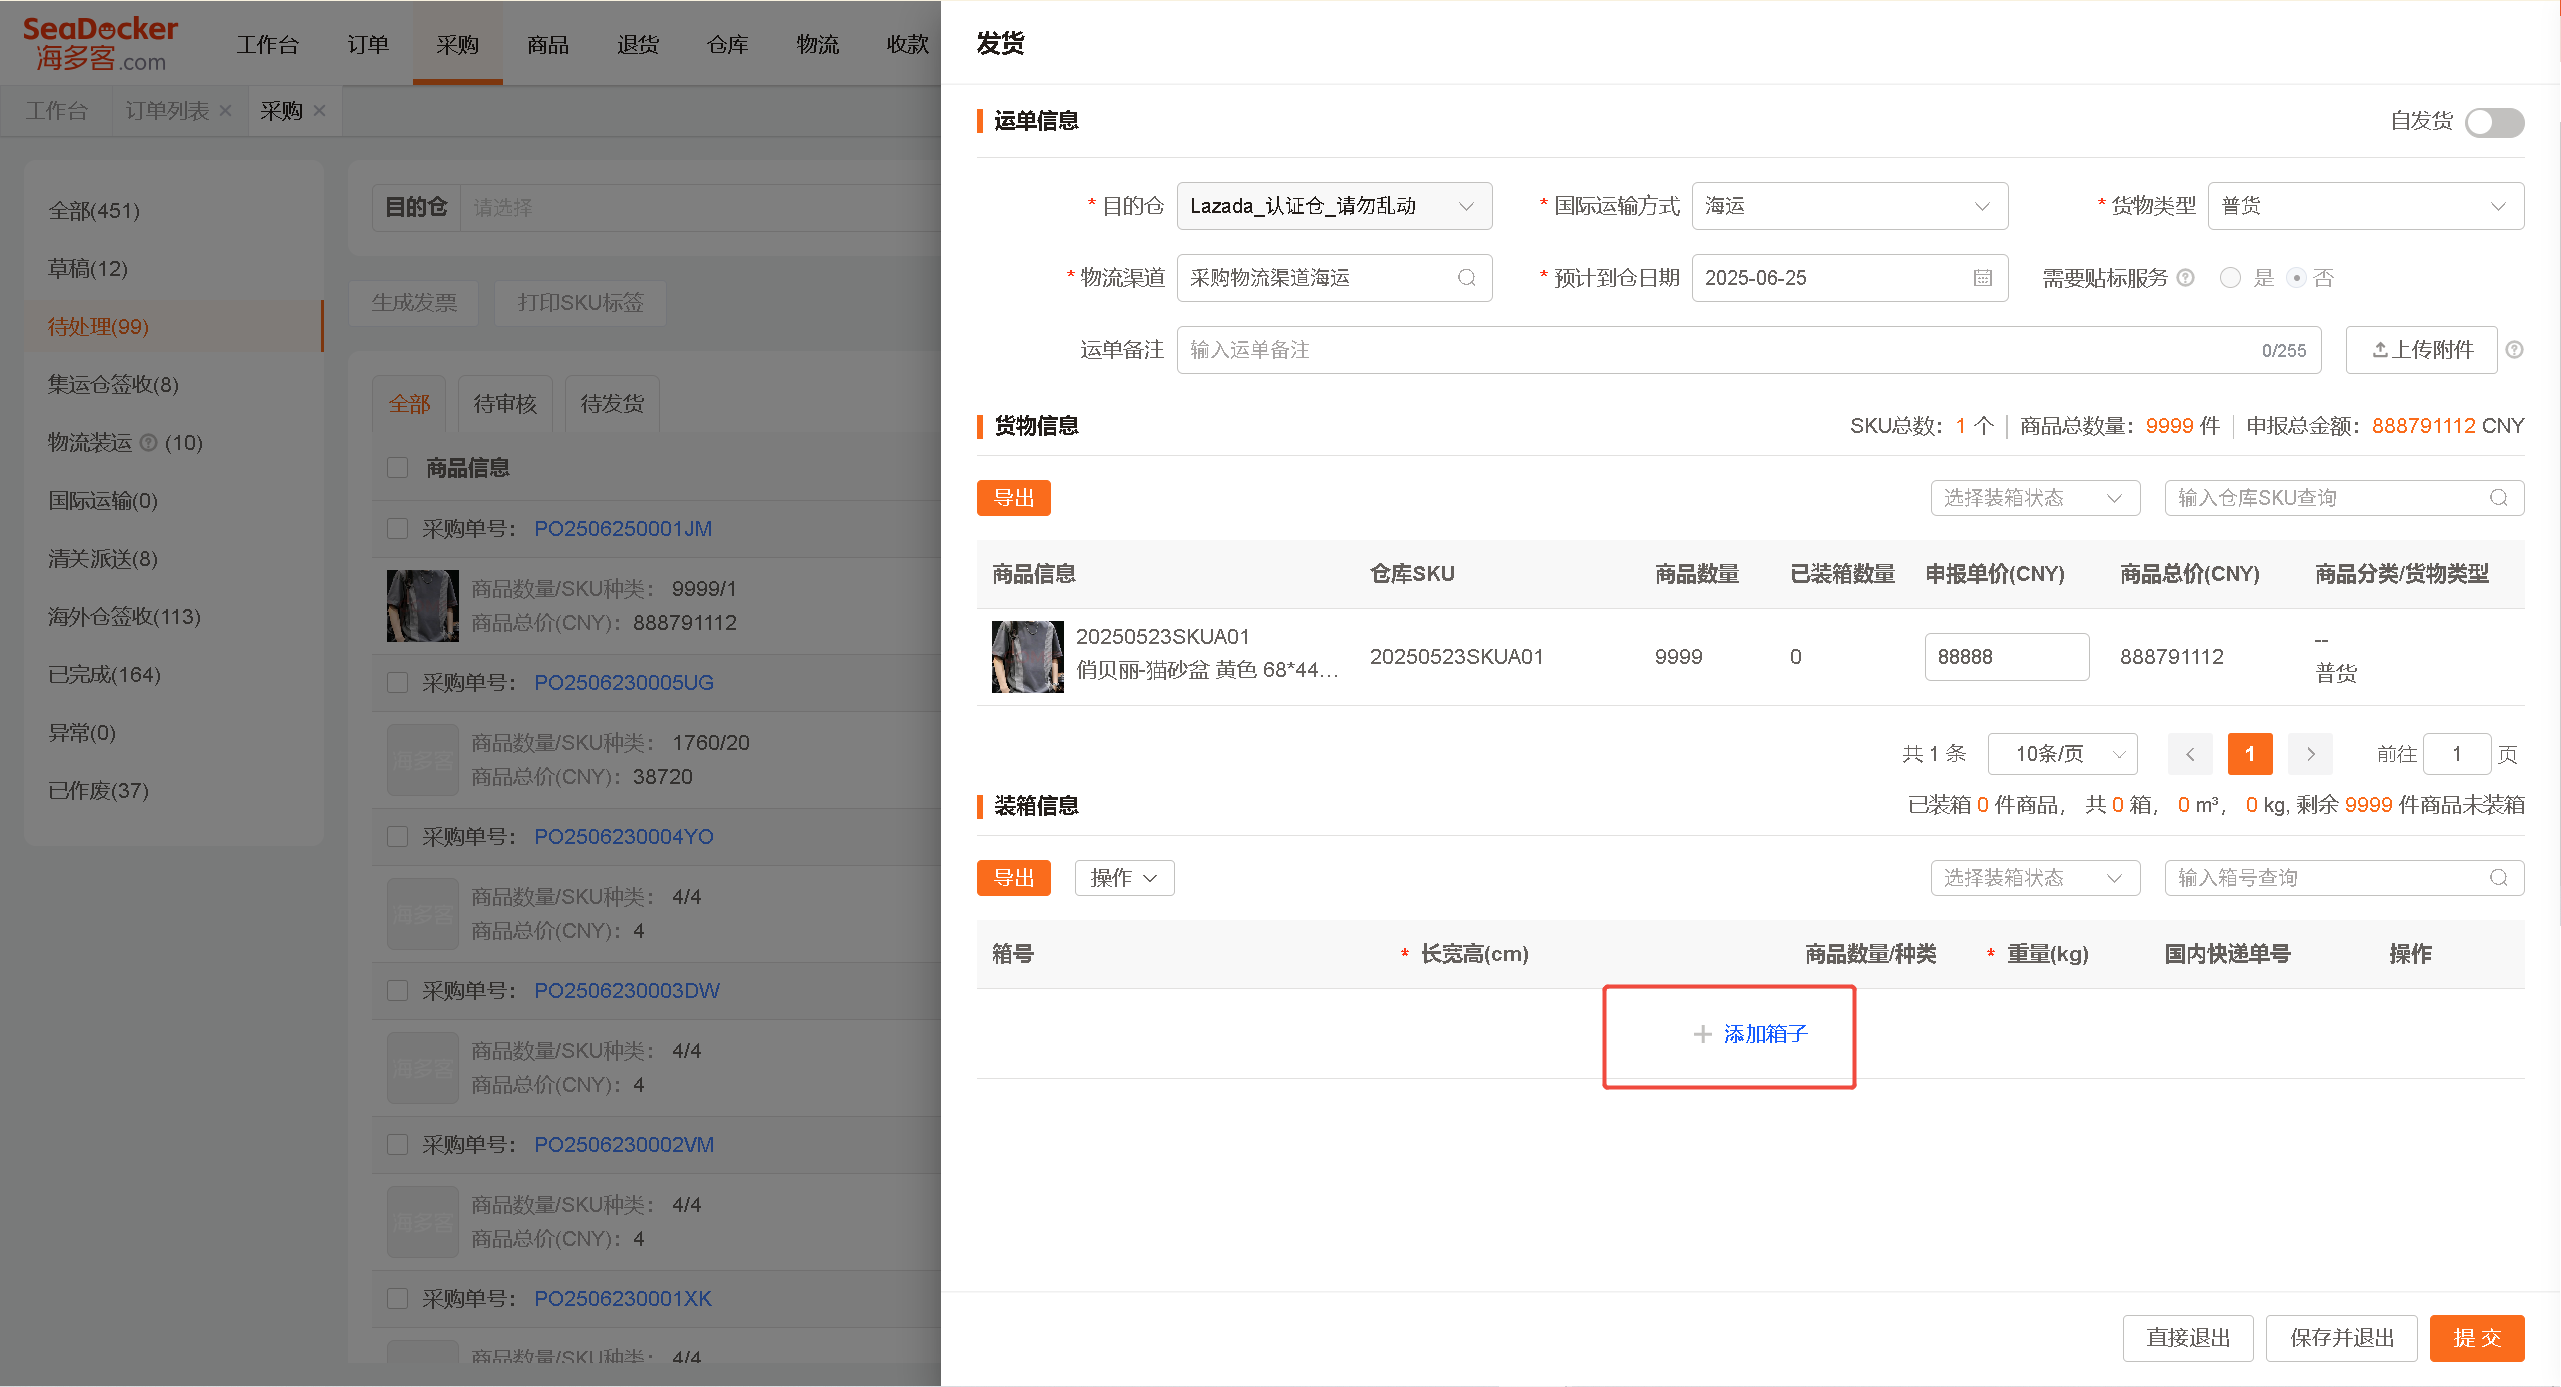Go to next page arrow in pagination

point(2310,754)
